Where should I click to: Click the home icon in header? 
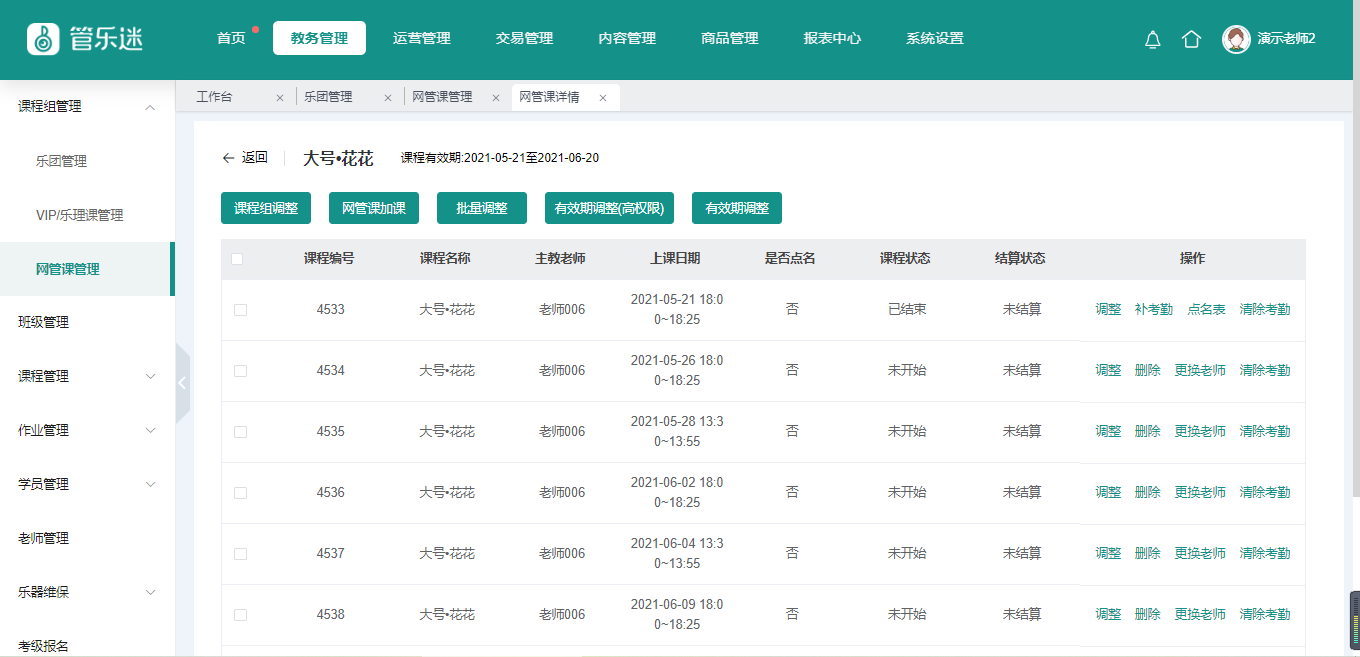click(x=1191, y=39)
